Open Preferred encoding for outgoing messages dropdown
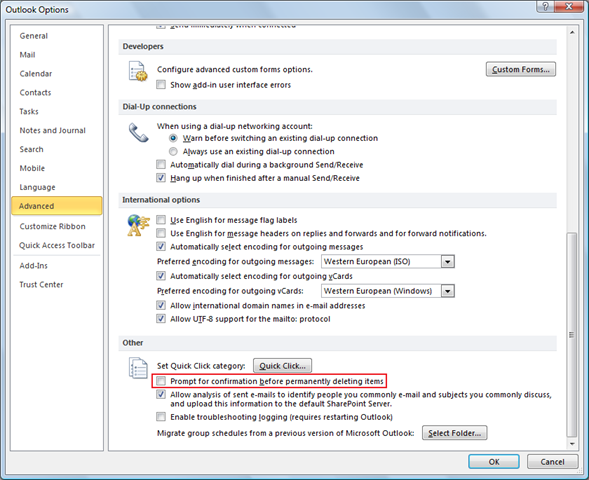Screen dimensions: 589x480 tap(447, 261)
